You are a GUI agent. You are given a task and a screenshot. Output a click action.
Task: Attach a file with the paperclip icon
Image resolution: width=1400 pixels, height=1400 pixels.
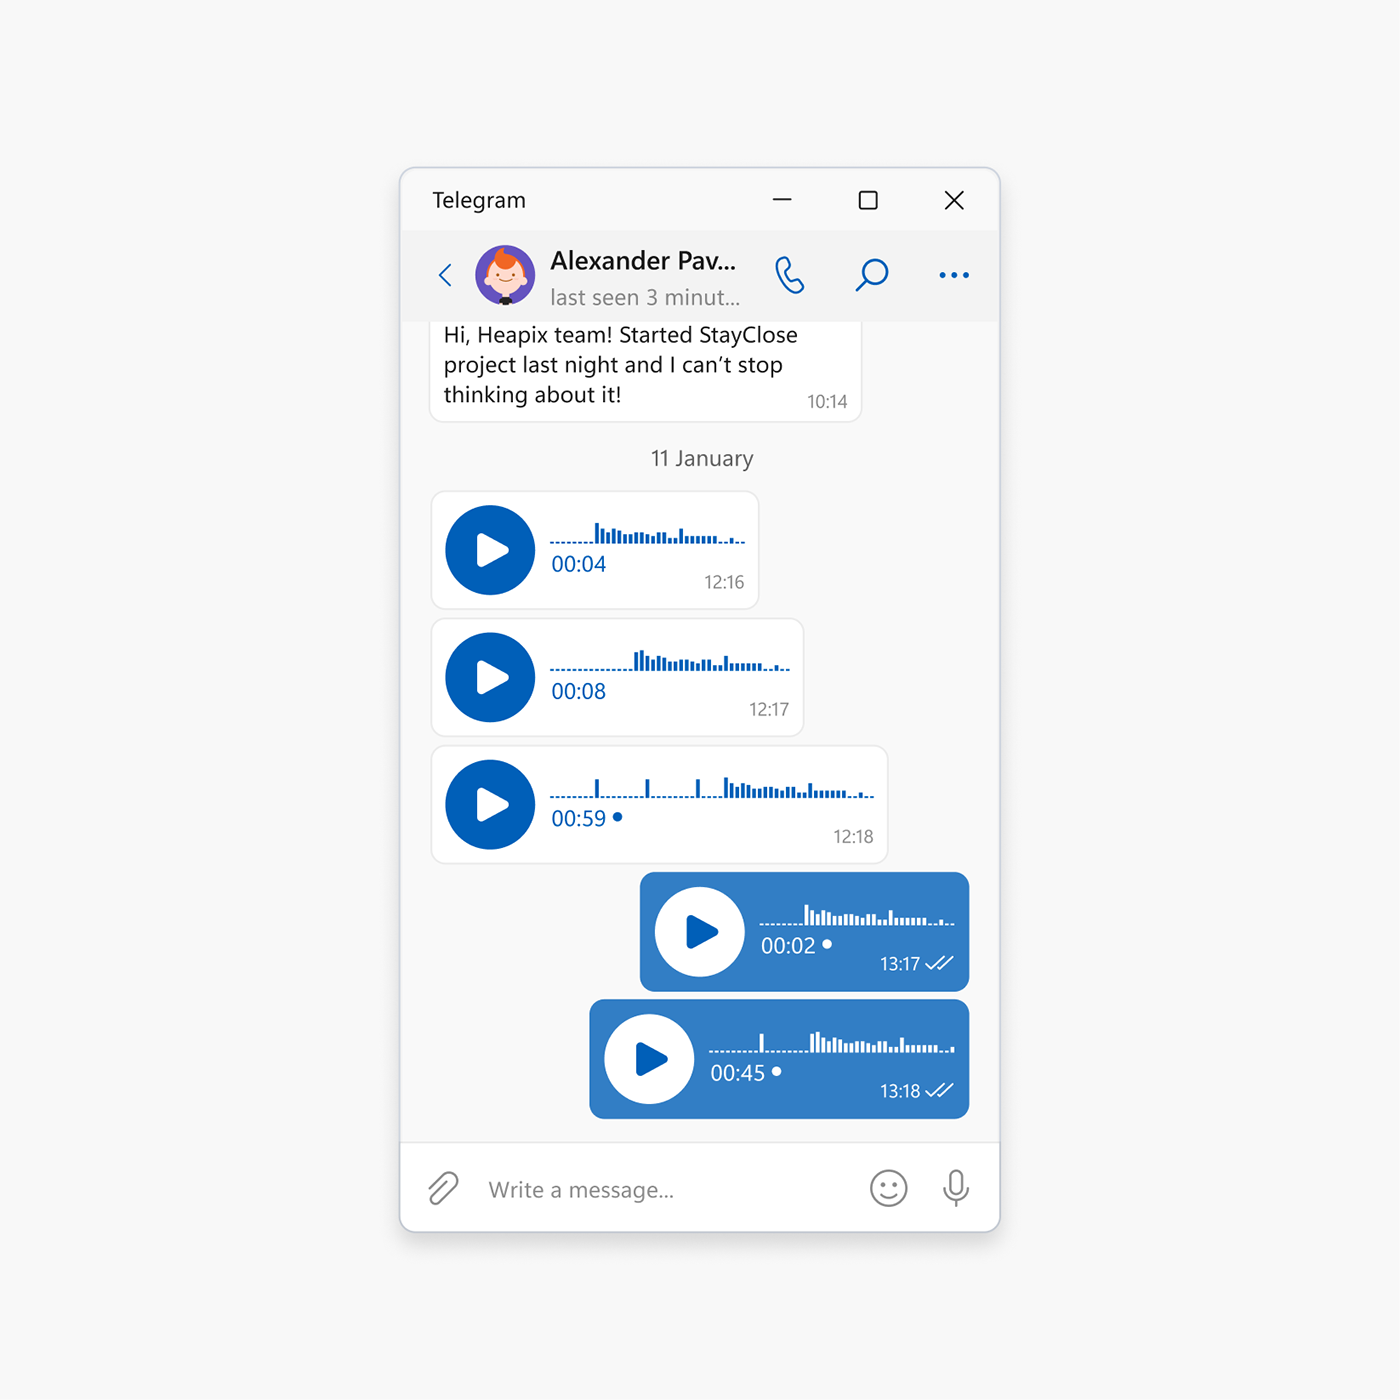tap(443, 1188)
